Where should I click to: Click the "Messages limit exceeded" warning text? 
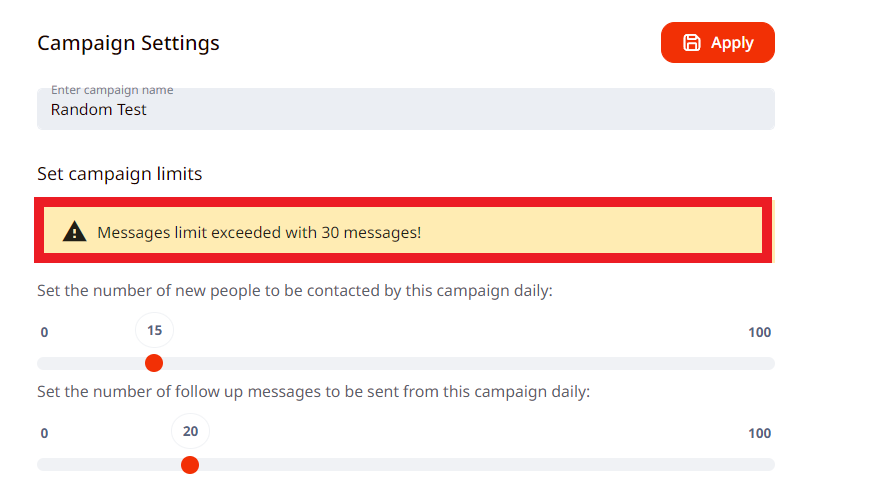tap(259, 233)
